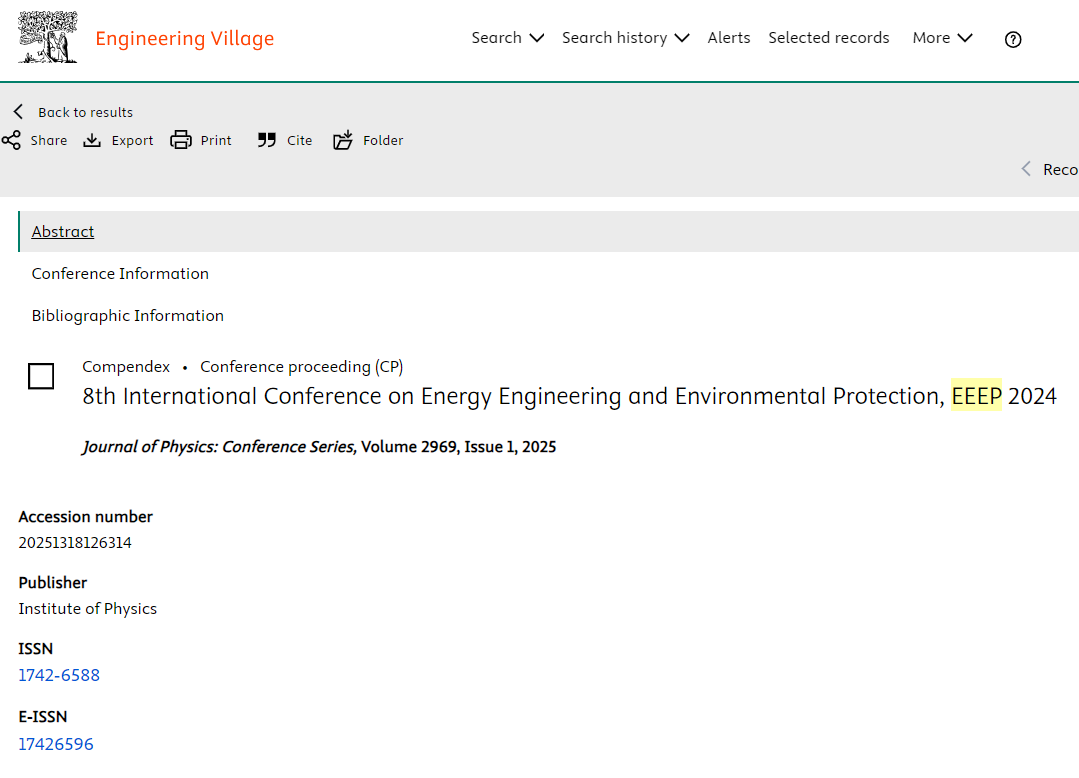Open the More dropdown

point(941,37)
